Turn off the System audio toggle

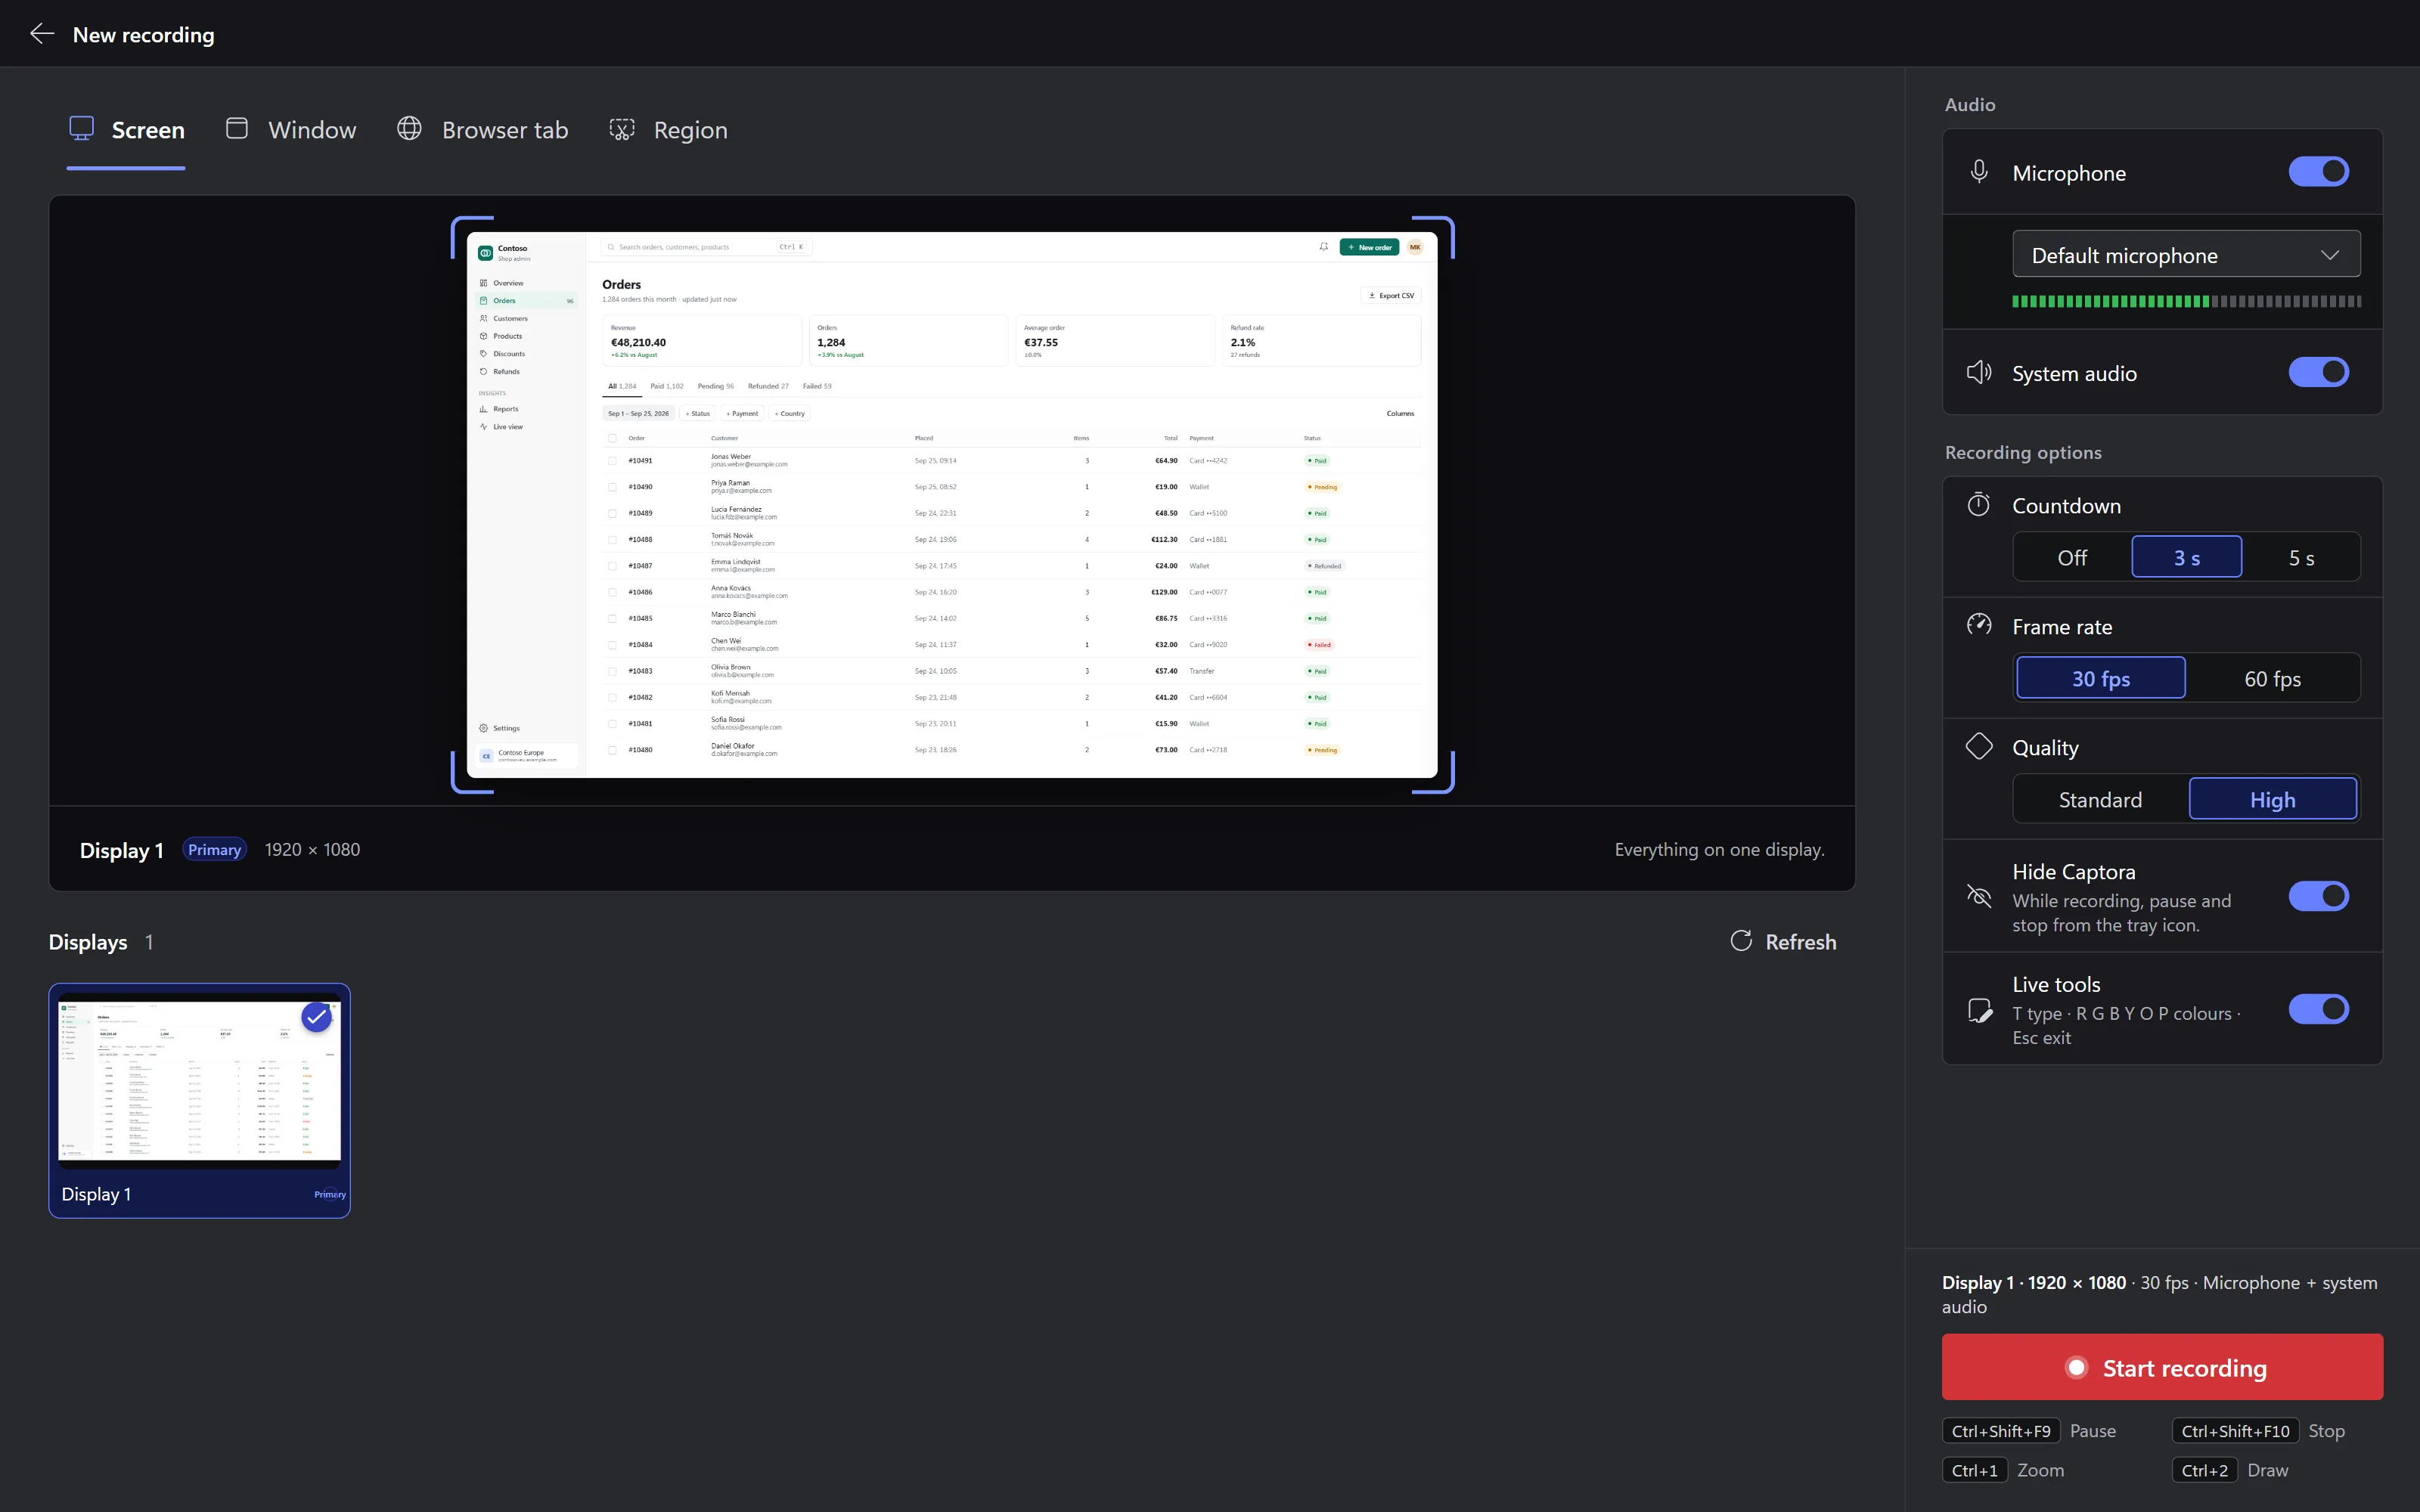click(x=2318, y=373)
